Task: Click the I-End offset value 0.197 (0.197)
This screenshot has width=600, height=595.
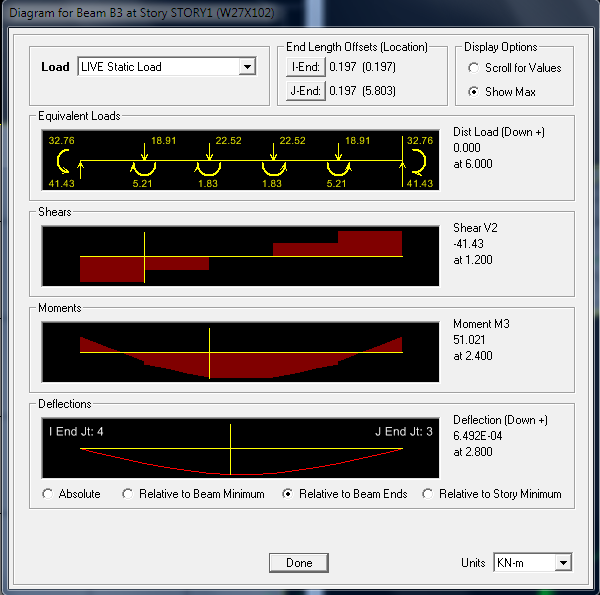Action: (362, 67)
